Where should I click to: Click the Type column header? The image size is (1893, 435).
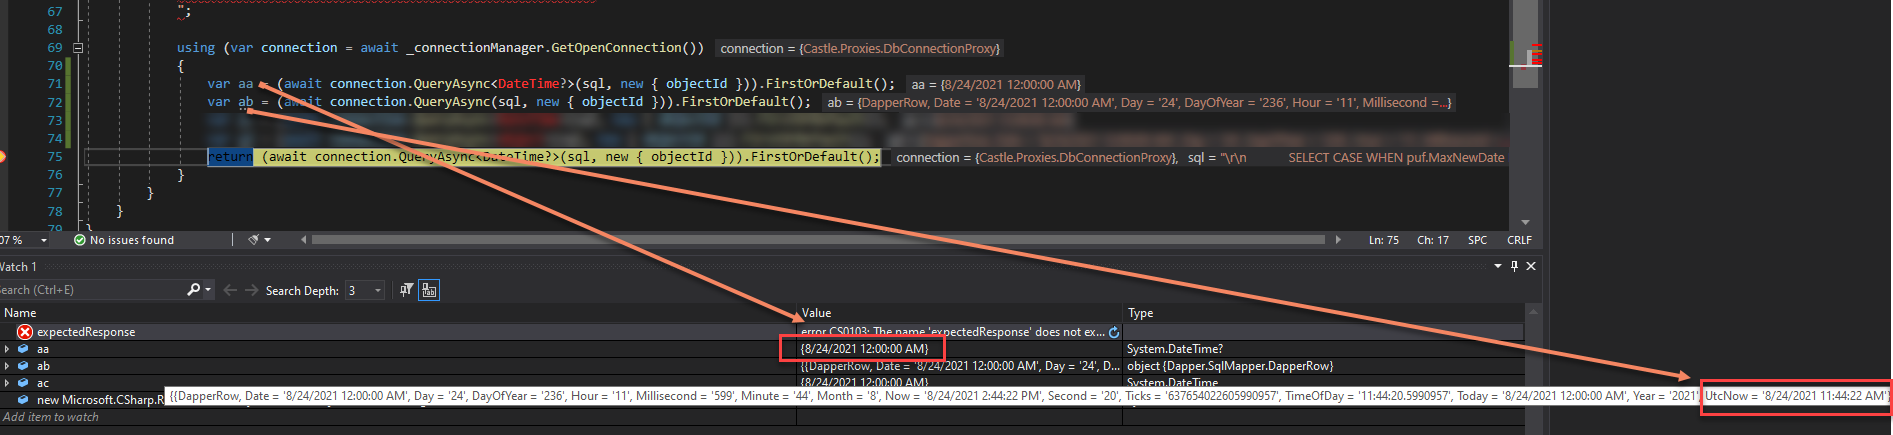click(x=1140, y=313)
